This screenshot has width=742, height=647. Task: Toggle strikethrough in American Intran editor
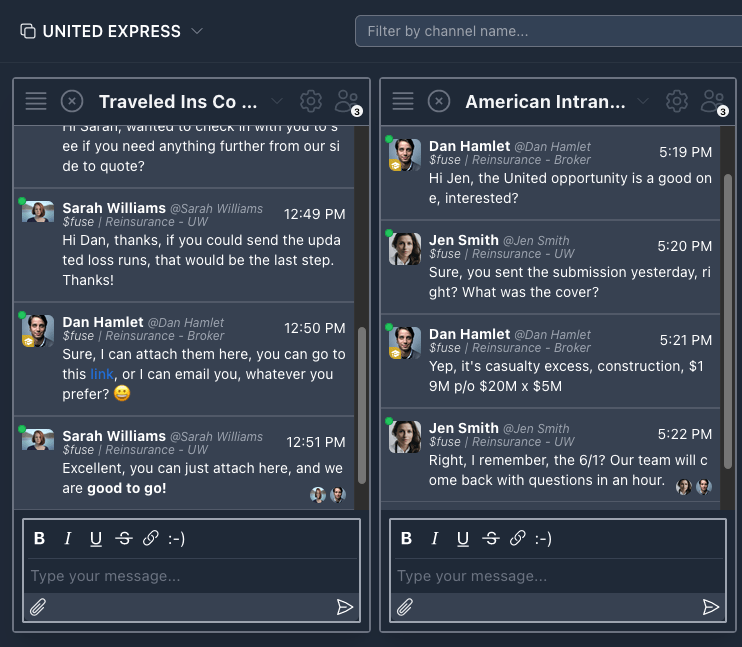[490, 539]
